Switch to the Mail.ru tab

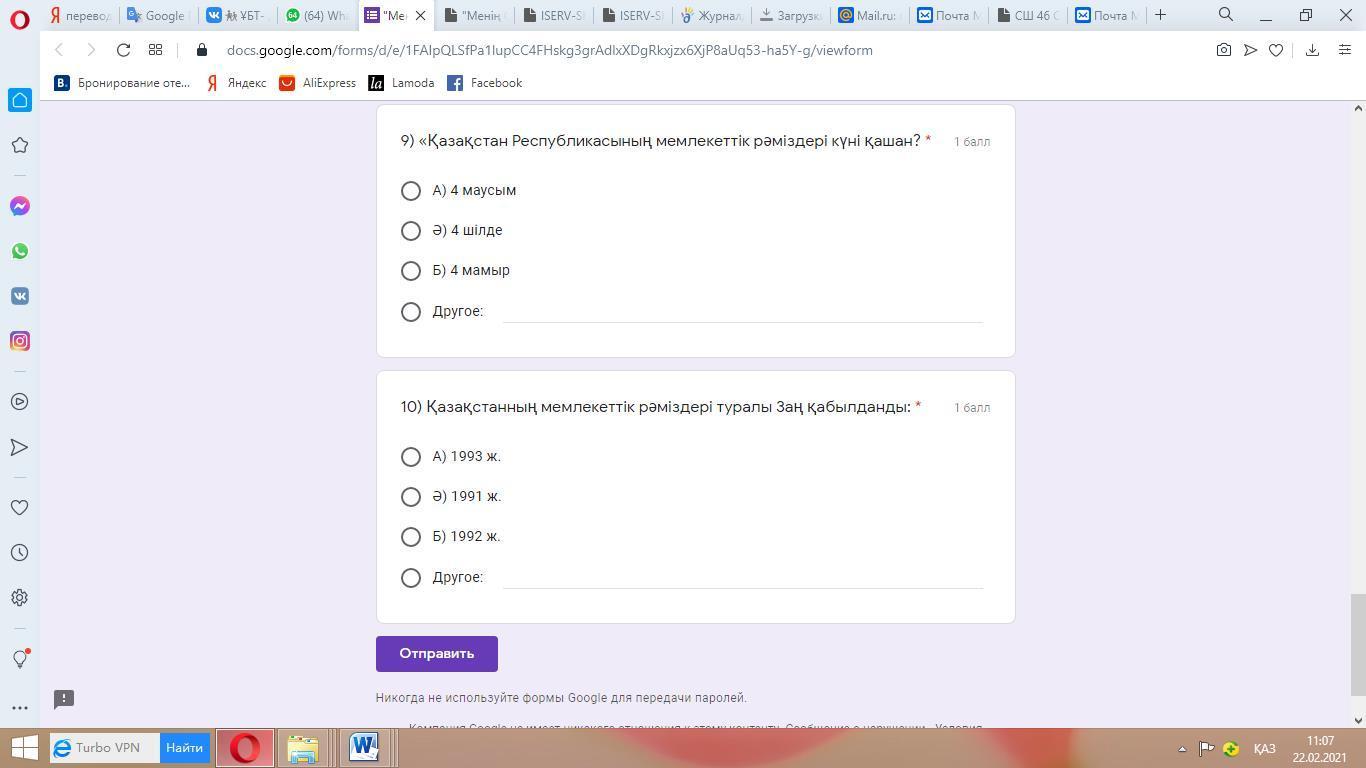point(868,15)
